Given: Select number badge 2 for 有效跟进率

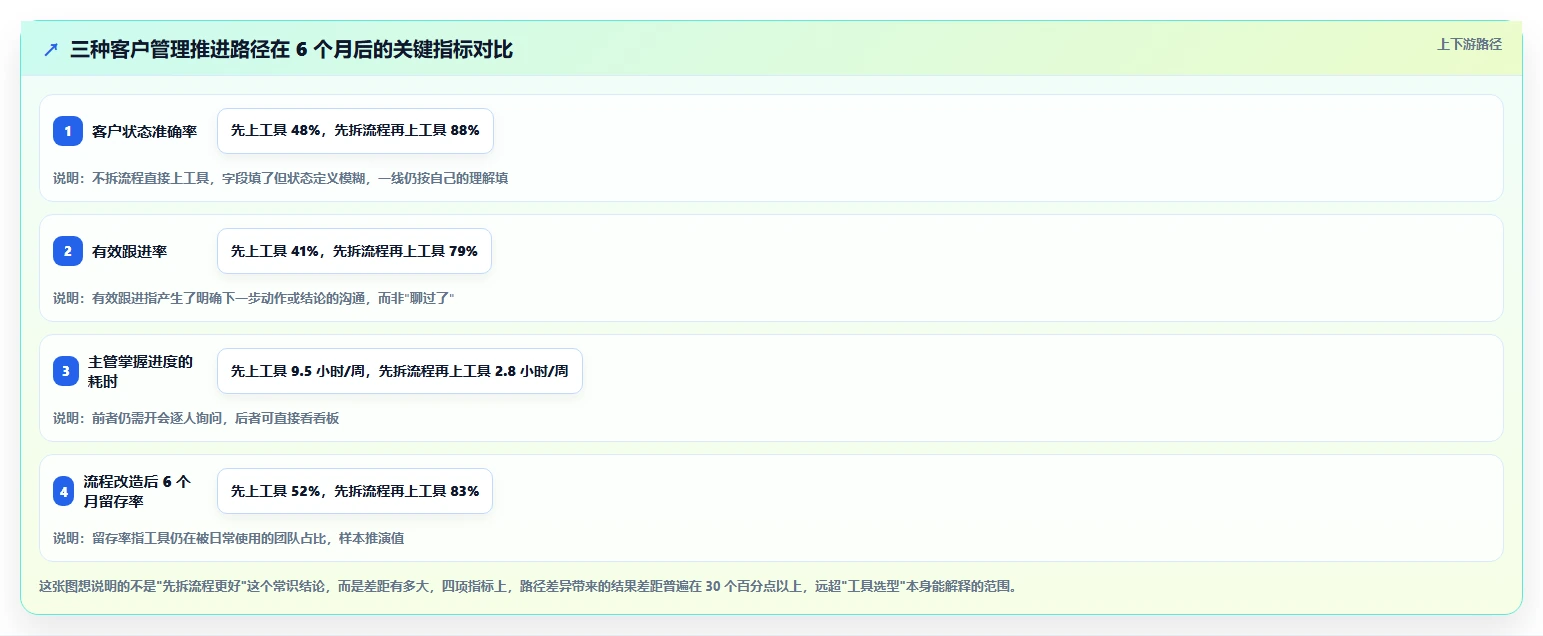Looking at the screenshot, I should [68, 251].
